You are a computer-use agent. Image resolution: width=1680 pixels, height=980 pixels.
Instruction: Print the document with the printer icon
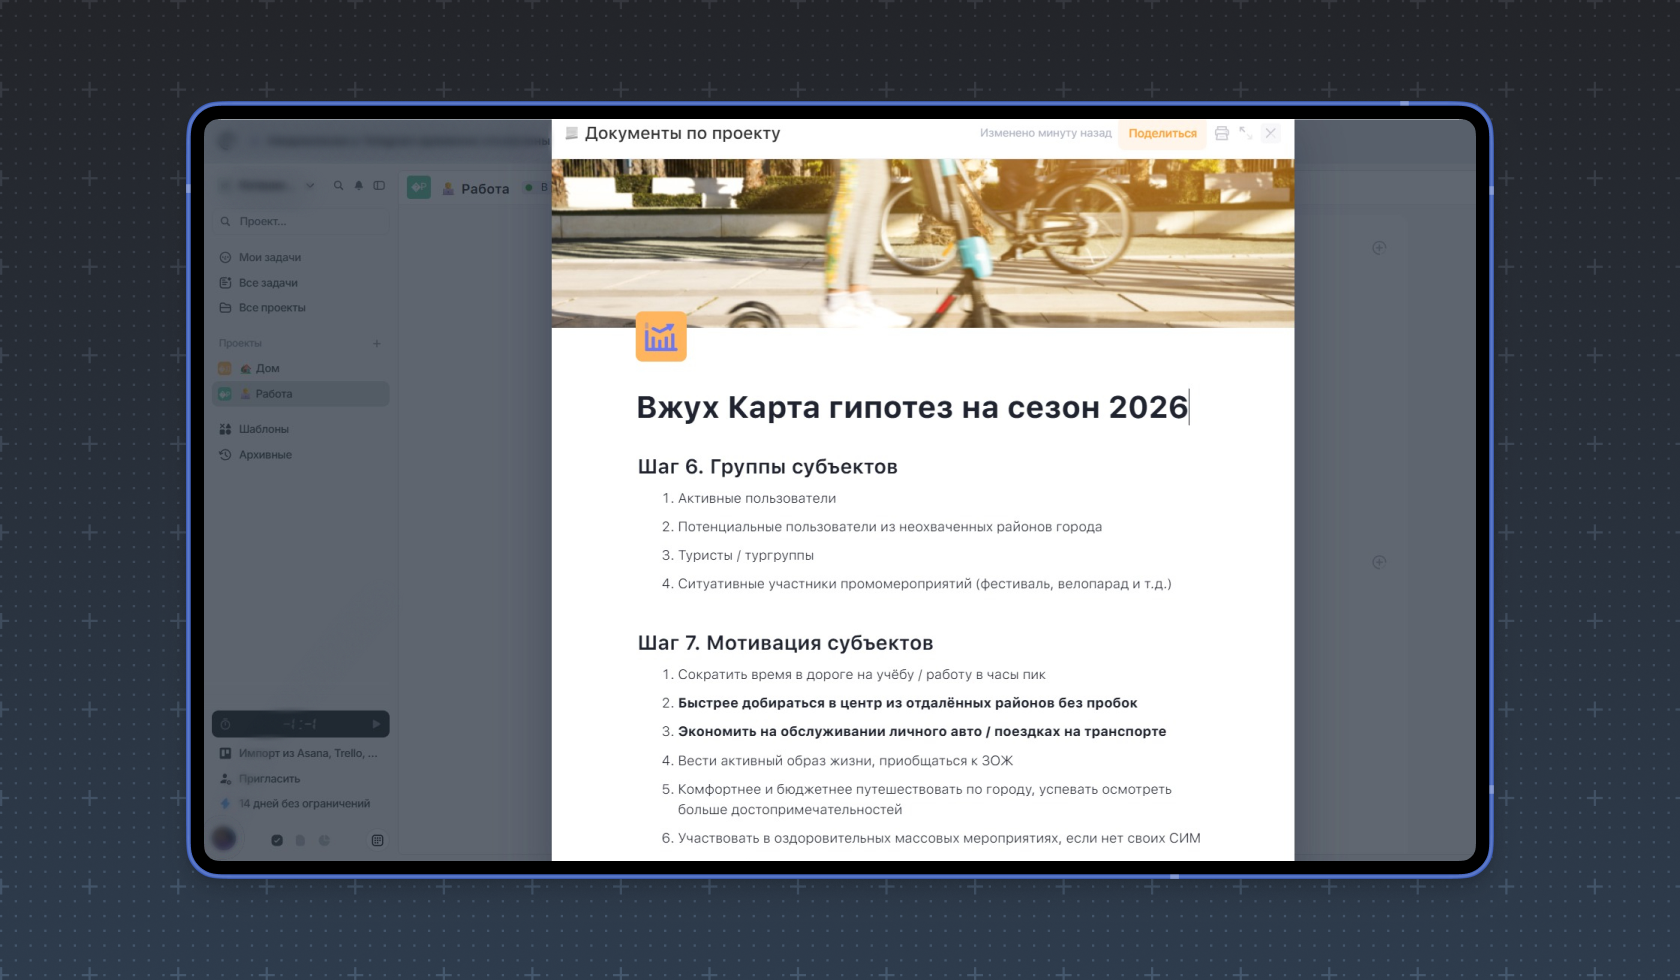(x=1222, y=133)
